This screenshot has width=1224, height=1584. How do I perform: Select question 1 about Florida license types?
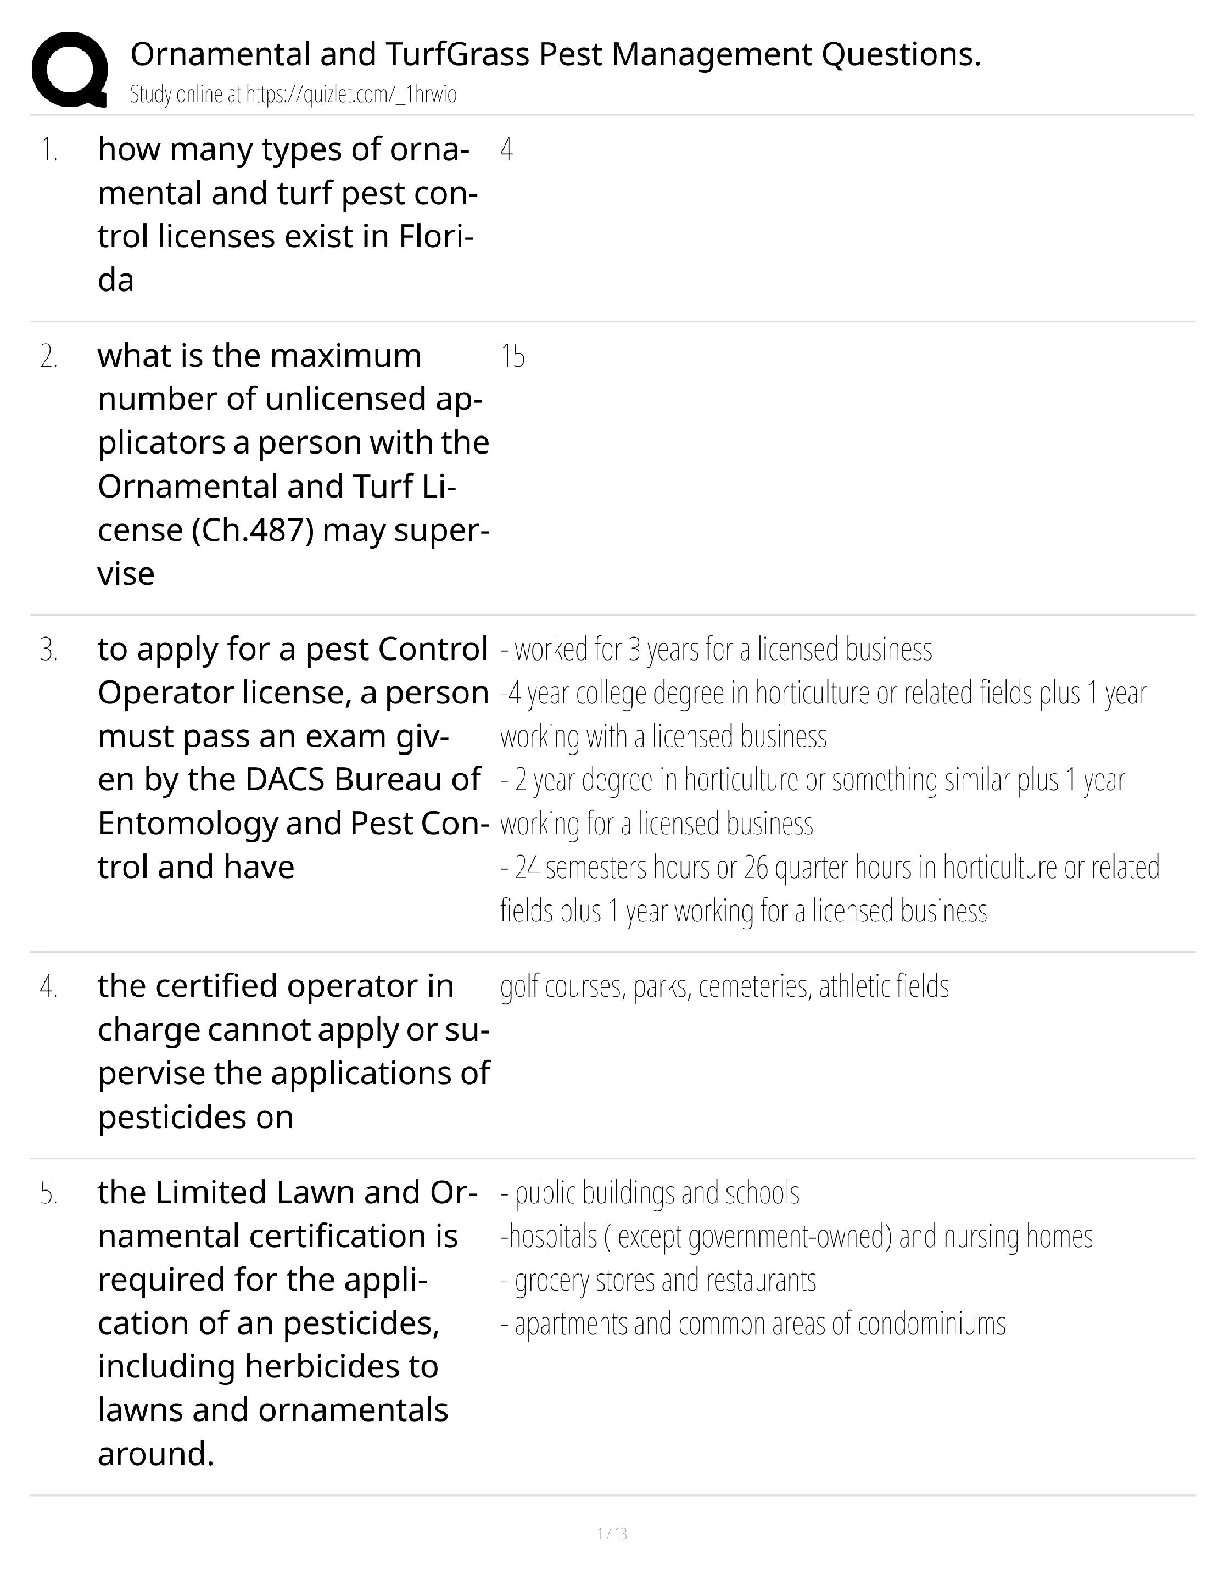[x=285, y=214]
